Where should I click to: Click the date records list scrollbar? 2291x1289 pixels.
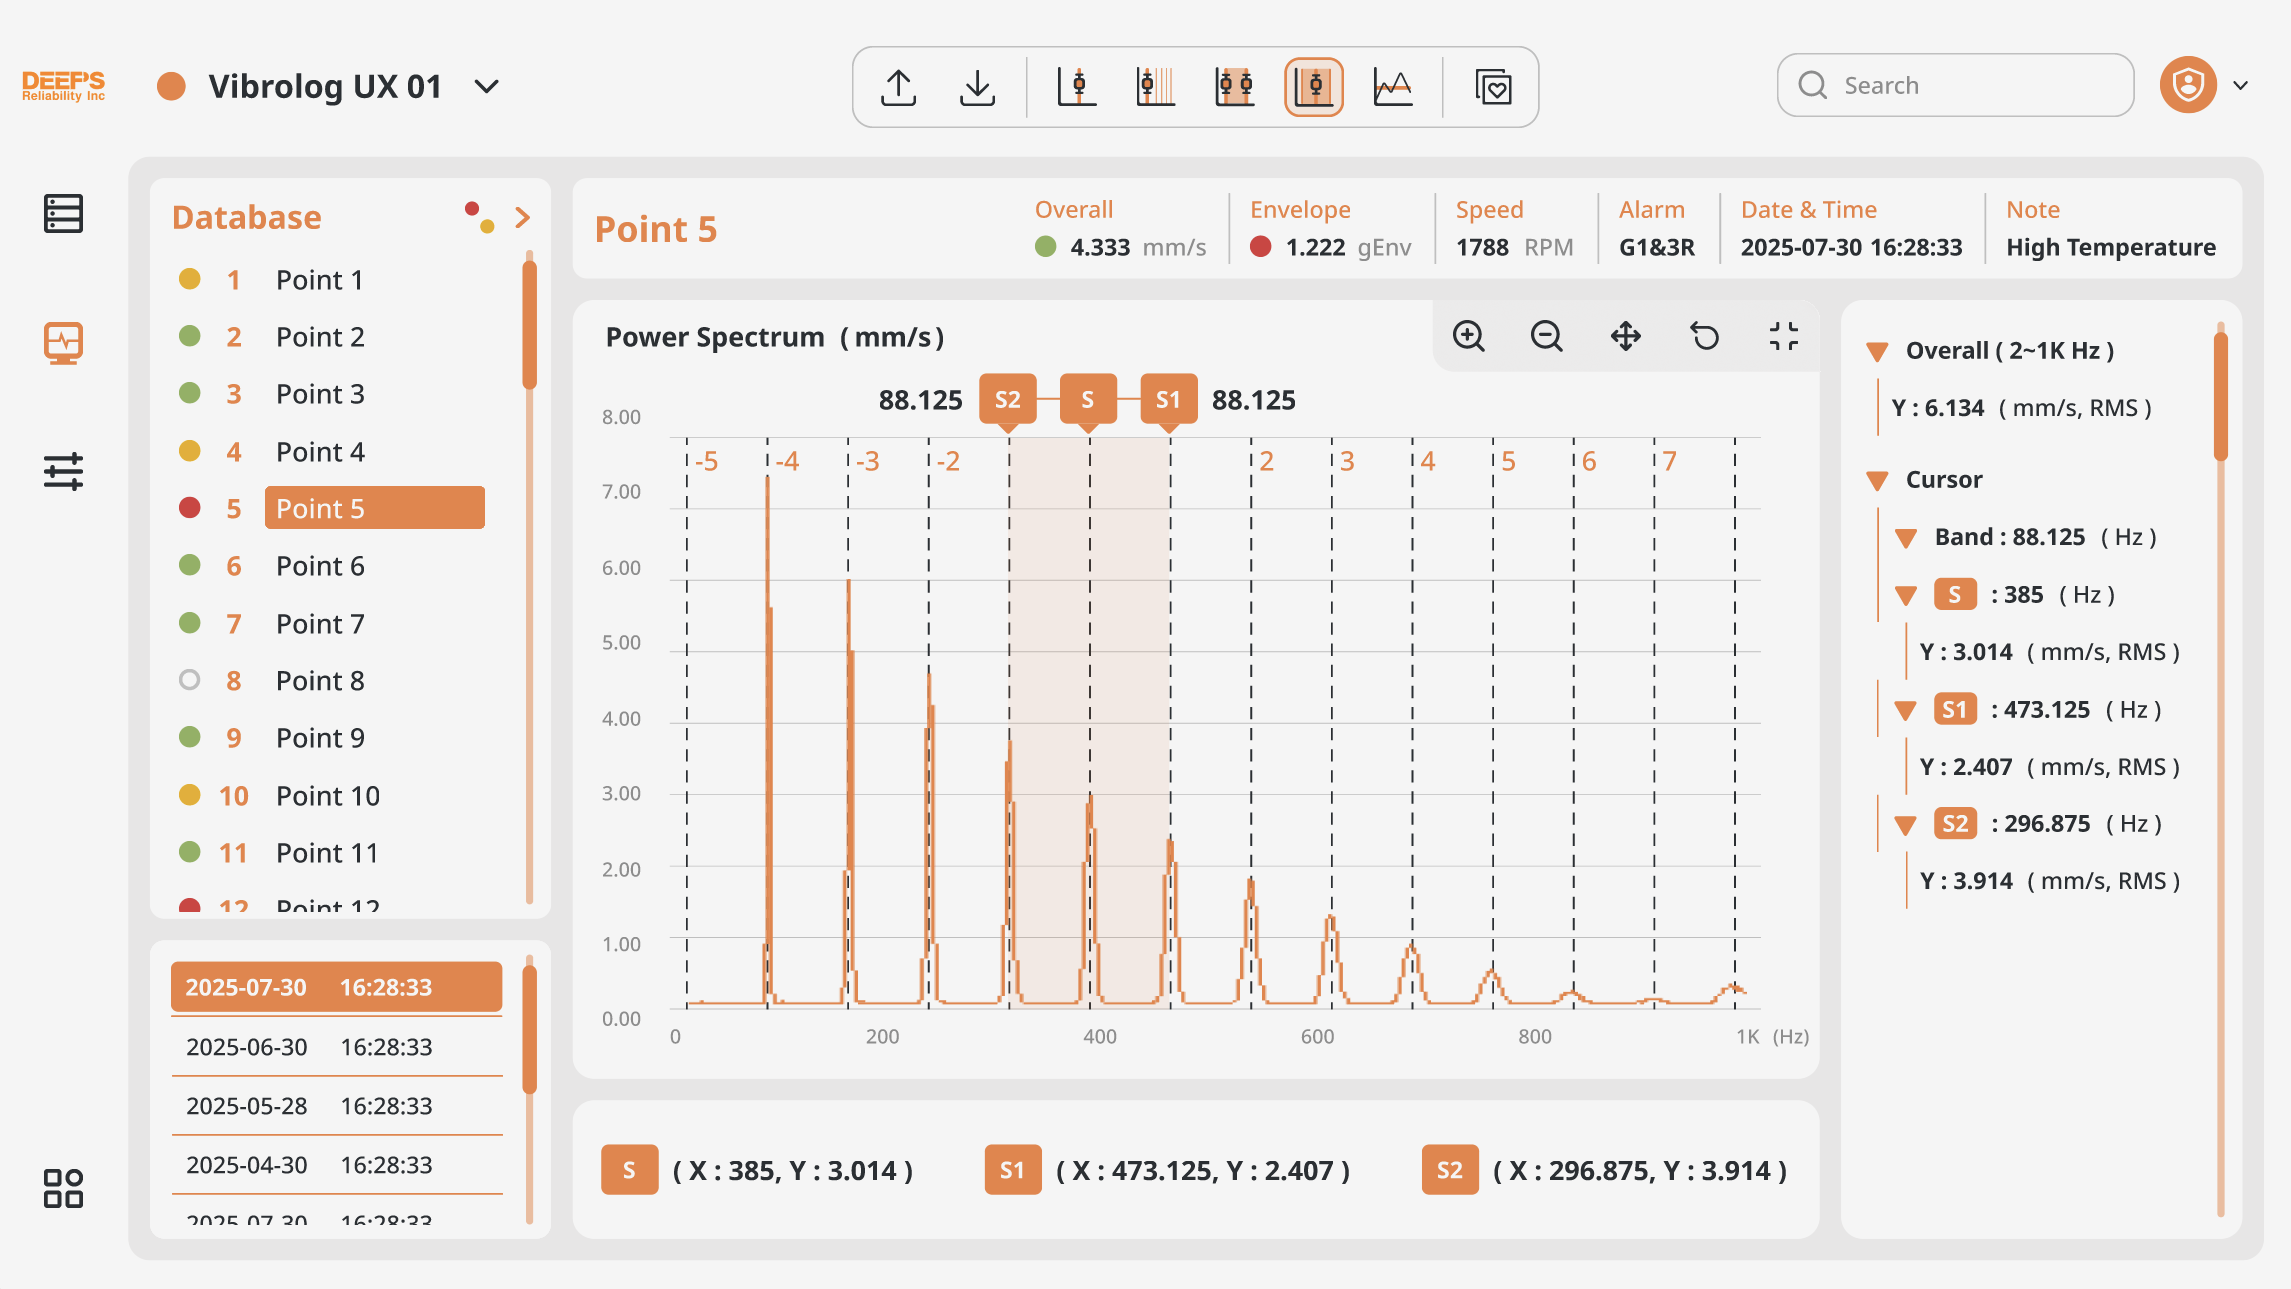pos(529,1030)
